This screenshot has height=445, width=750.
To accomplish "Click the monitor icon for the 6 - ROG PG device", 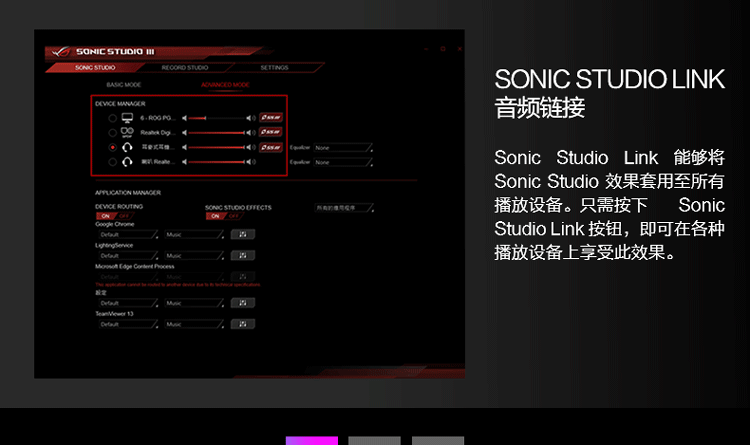I will [127, 118].
